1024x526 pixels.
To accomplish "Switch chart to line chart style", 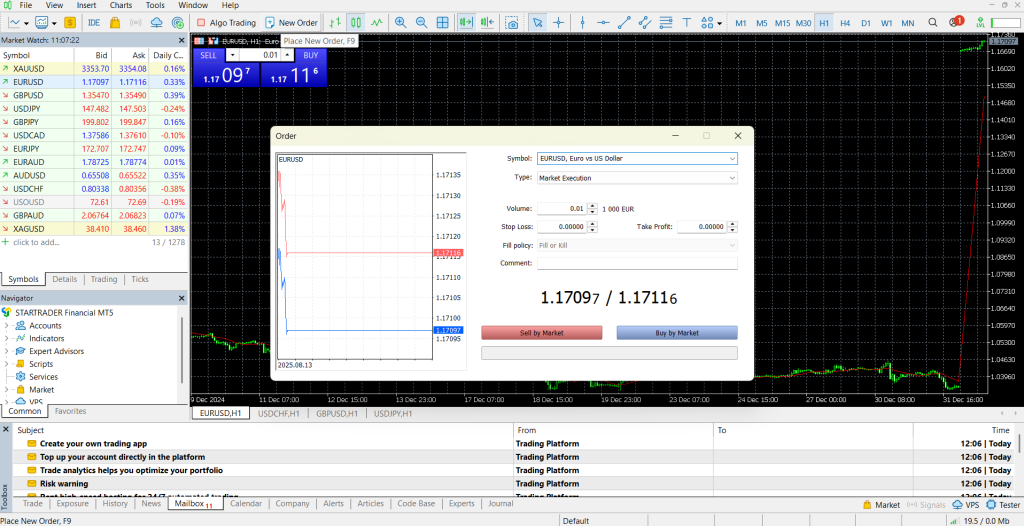I will pos(377,22).
